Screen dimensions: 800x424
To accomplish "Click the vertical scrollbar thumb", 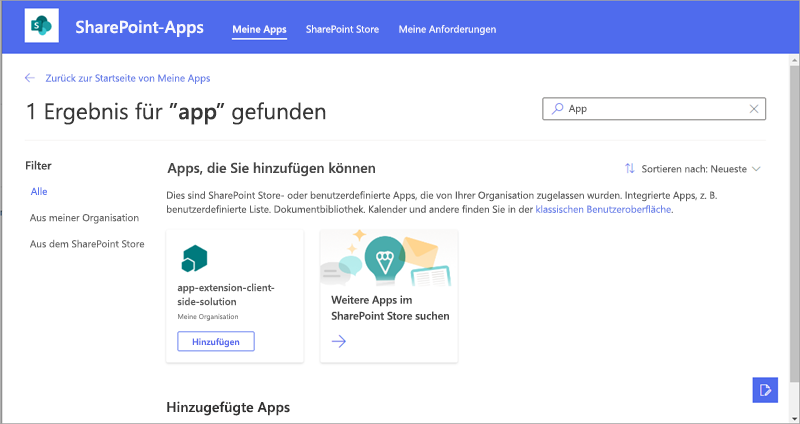I will [794, 222].
